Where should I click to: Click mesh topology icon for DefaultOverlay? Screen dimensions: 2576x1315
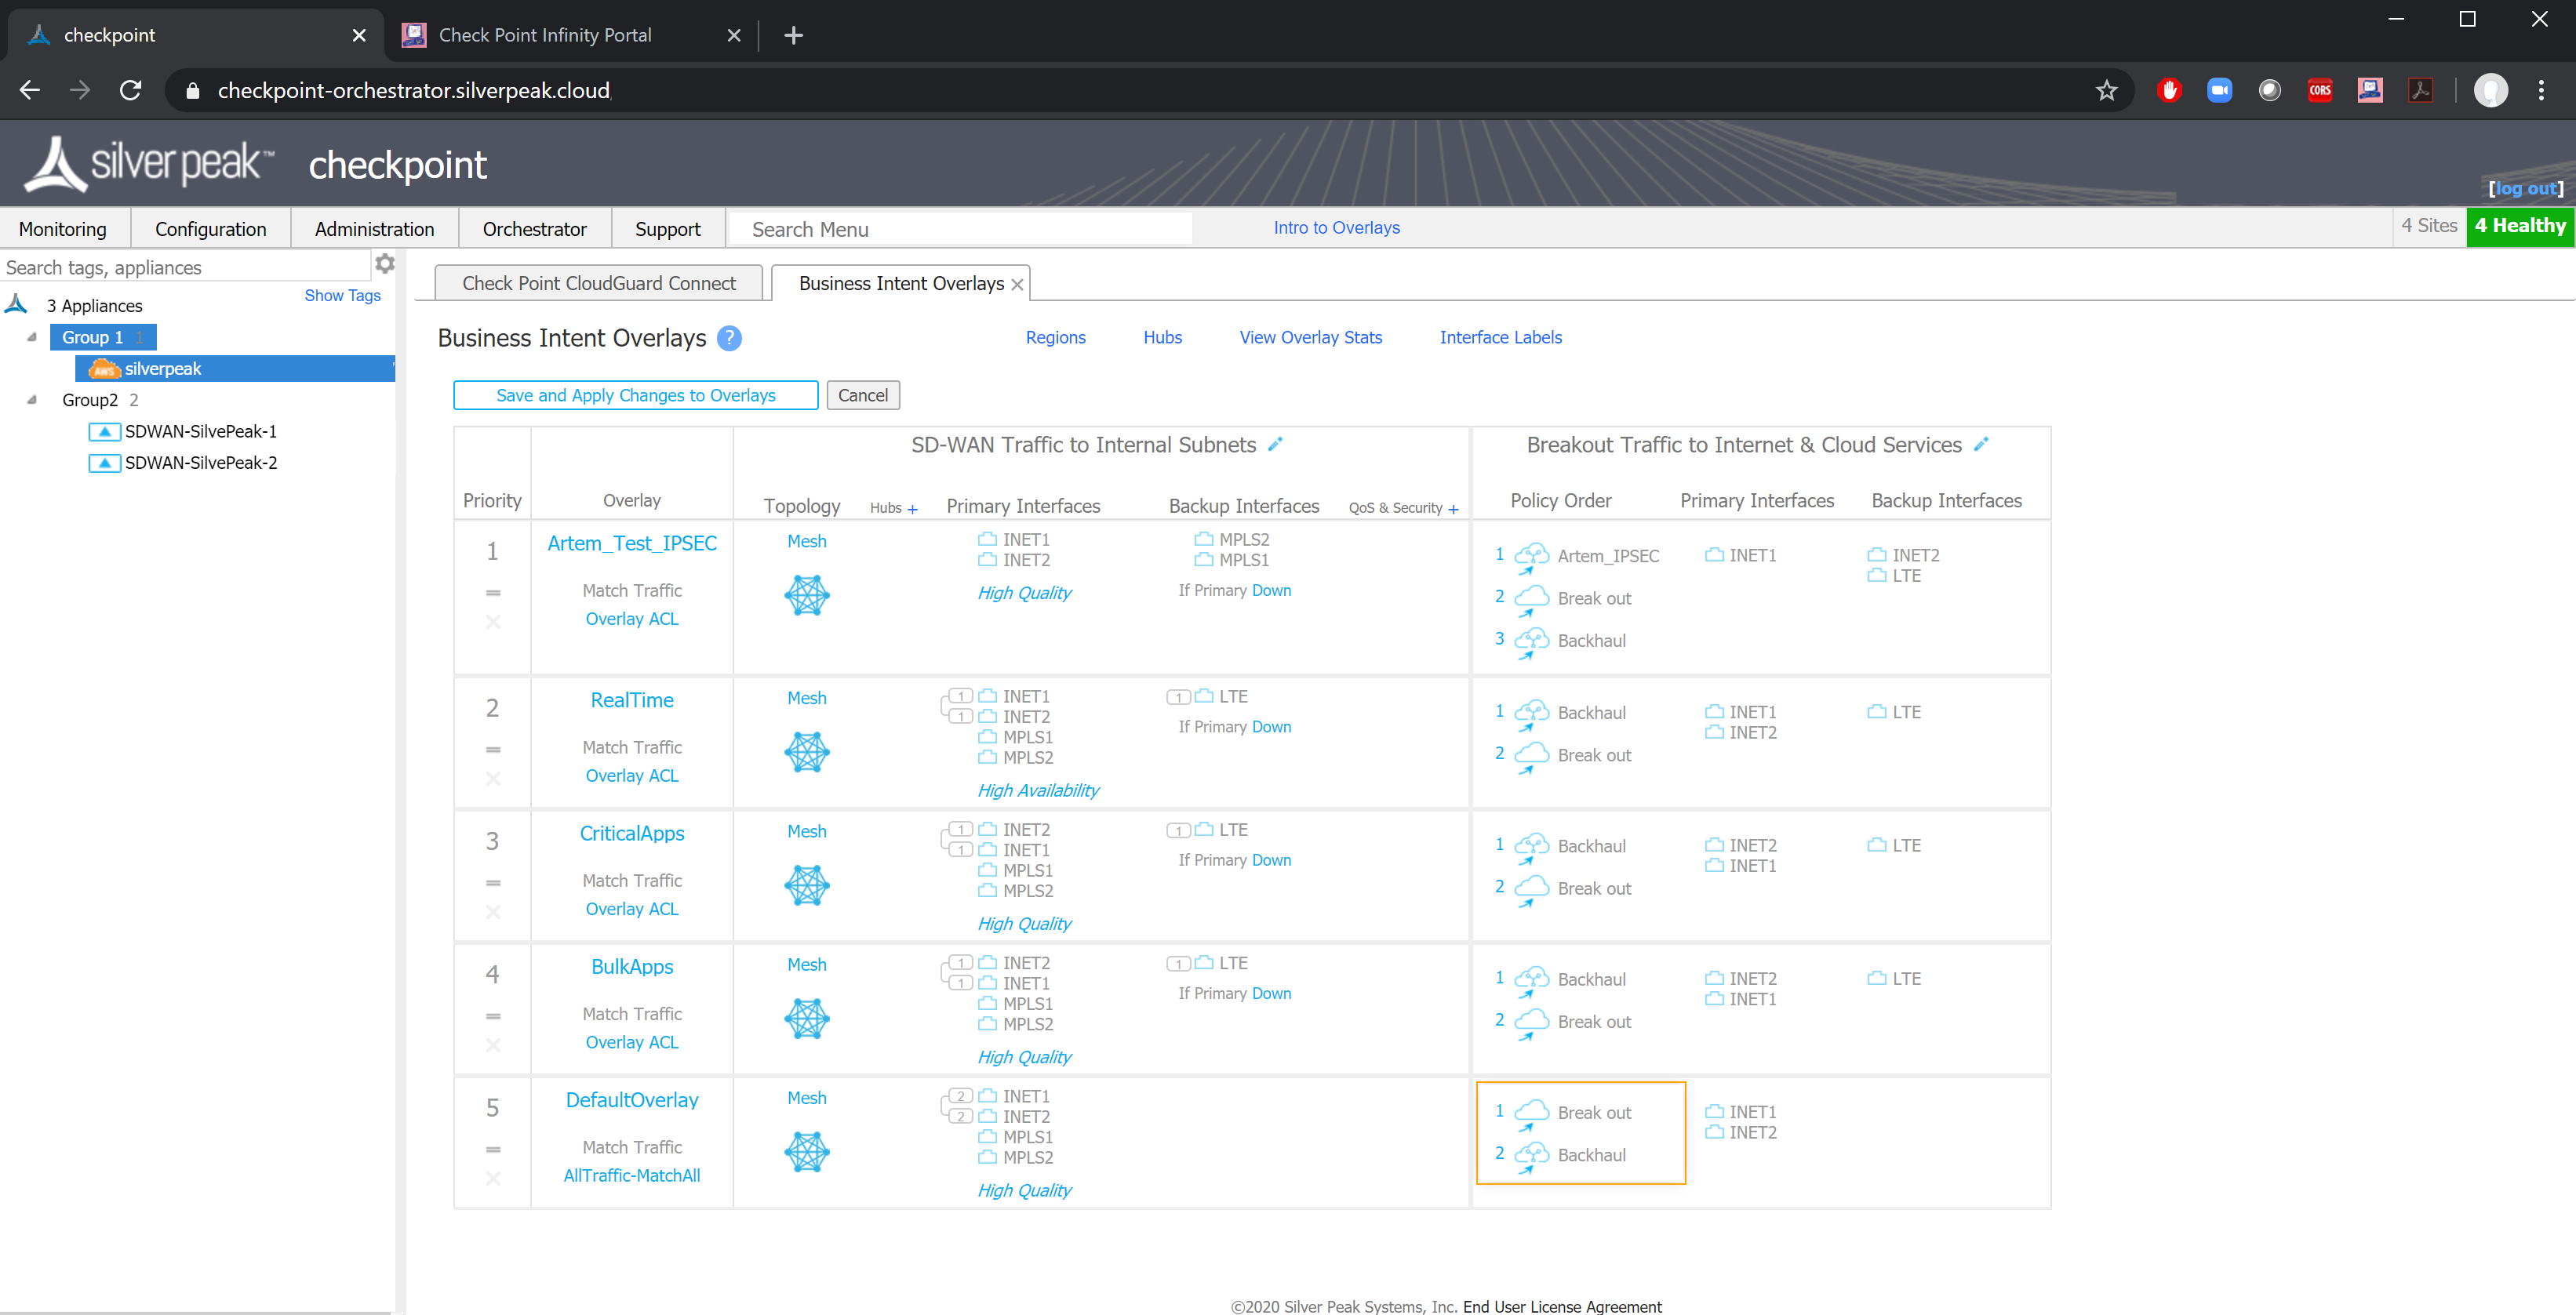coord(806,1151)
